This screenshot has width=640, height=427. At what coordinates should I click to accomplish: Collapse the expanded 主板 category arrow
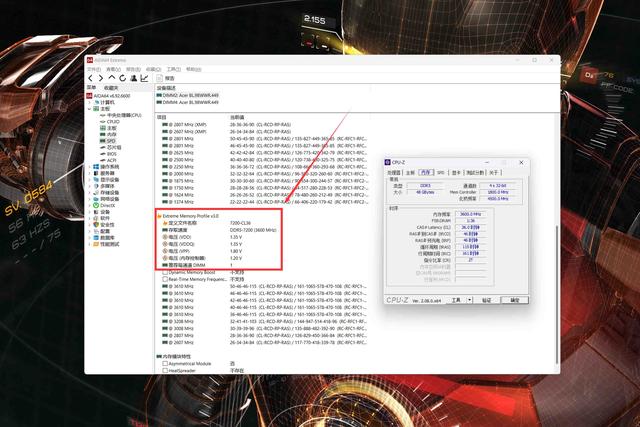coord(89,109)
